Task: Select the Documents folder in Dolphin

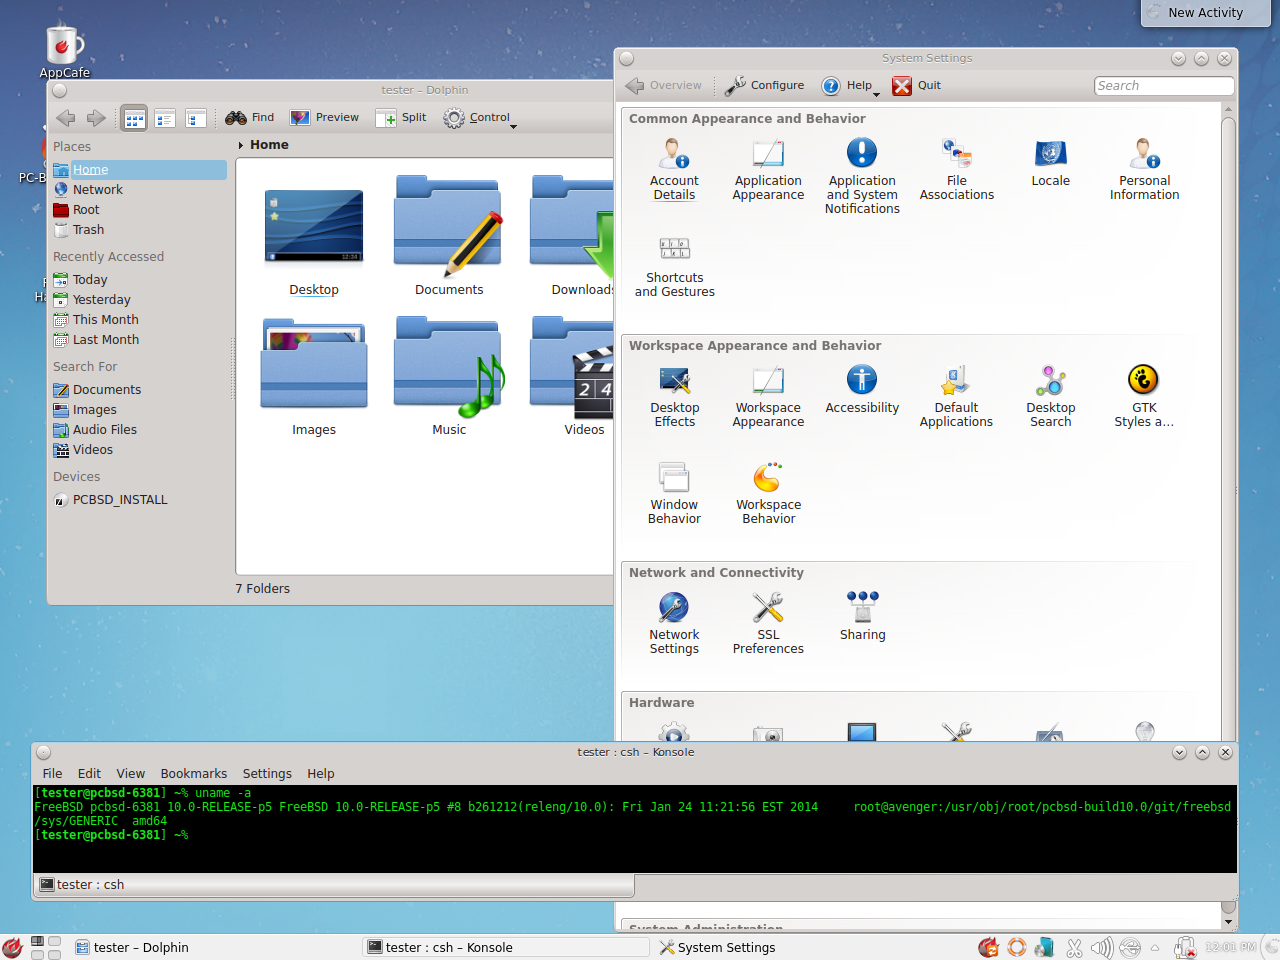Action: 449,236
